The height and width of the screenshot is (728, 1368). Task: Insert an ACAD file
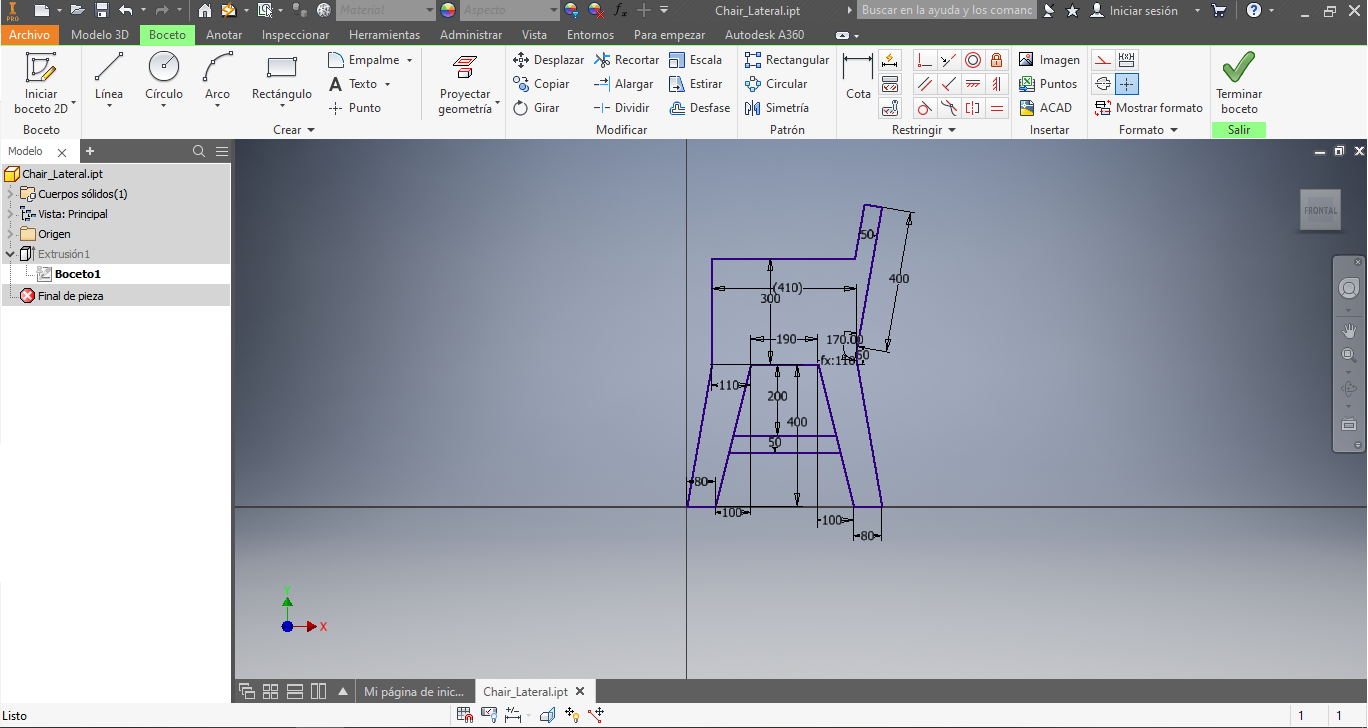[x=1045, y=108]
